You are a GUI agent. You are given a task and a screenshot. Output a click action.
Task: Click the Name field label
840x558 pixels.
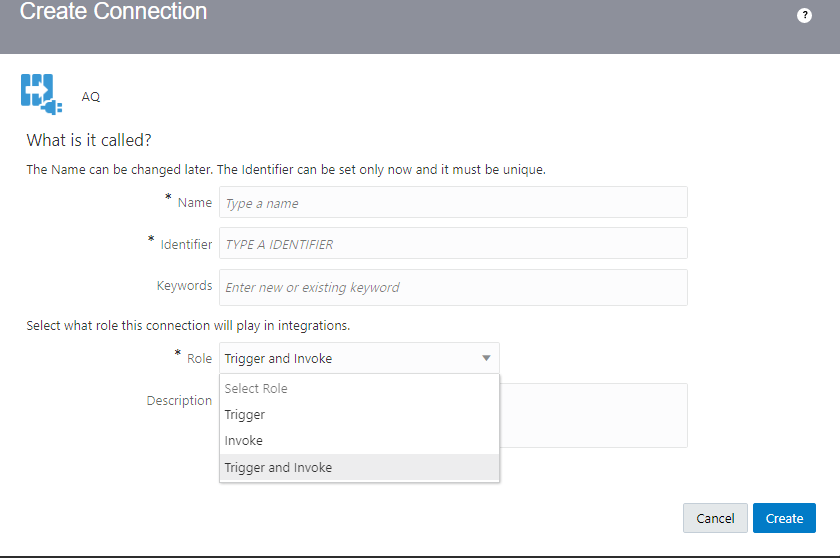[194, 203]
